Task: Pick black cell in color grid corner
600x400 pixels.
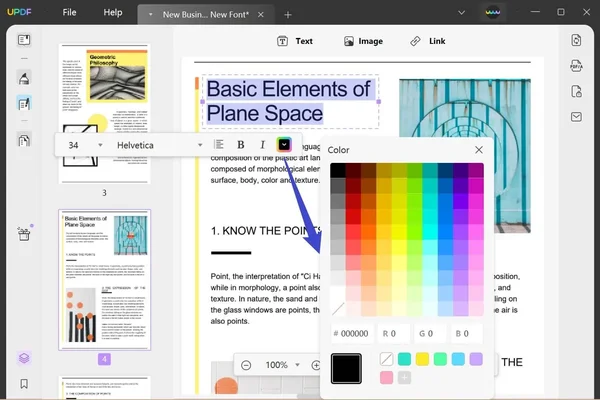Action: tap(338, 170)
